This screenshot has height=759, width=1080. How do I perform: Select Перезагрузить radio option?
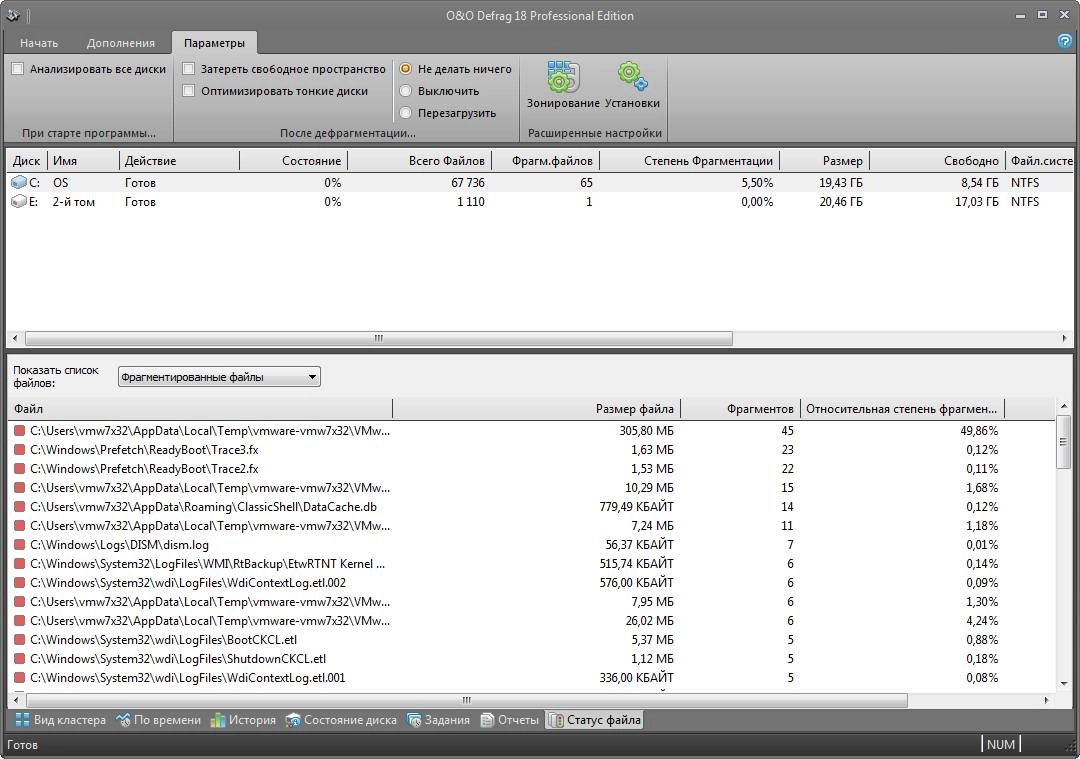(x=406, y=113)
